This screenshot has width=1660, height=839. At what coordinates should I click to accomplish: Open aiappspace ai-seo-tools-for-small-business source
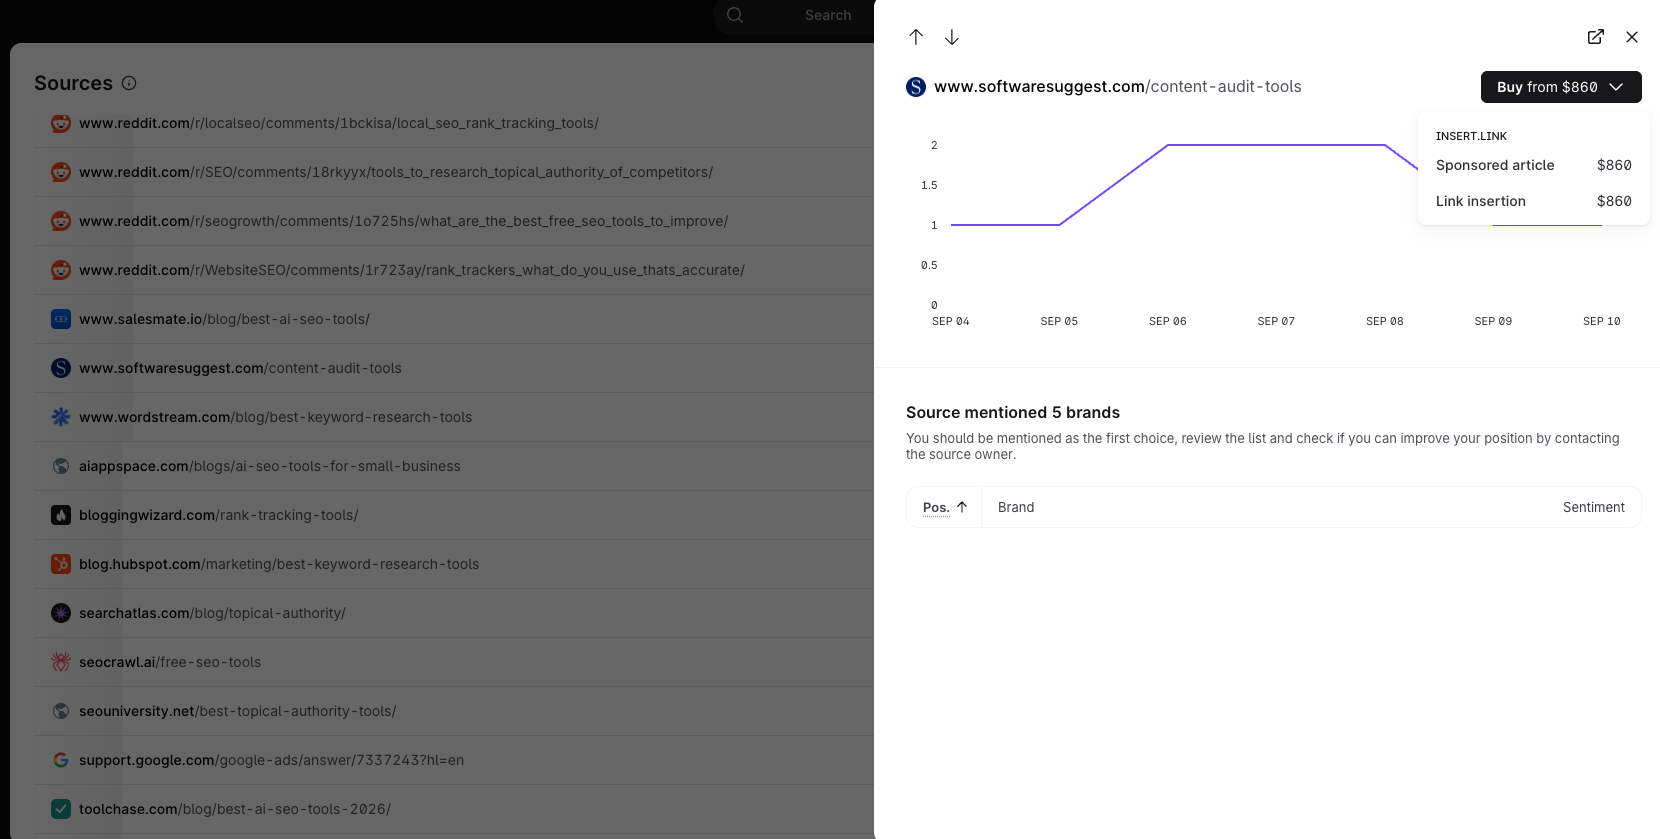pos(270,466)
